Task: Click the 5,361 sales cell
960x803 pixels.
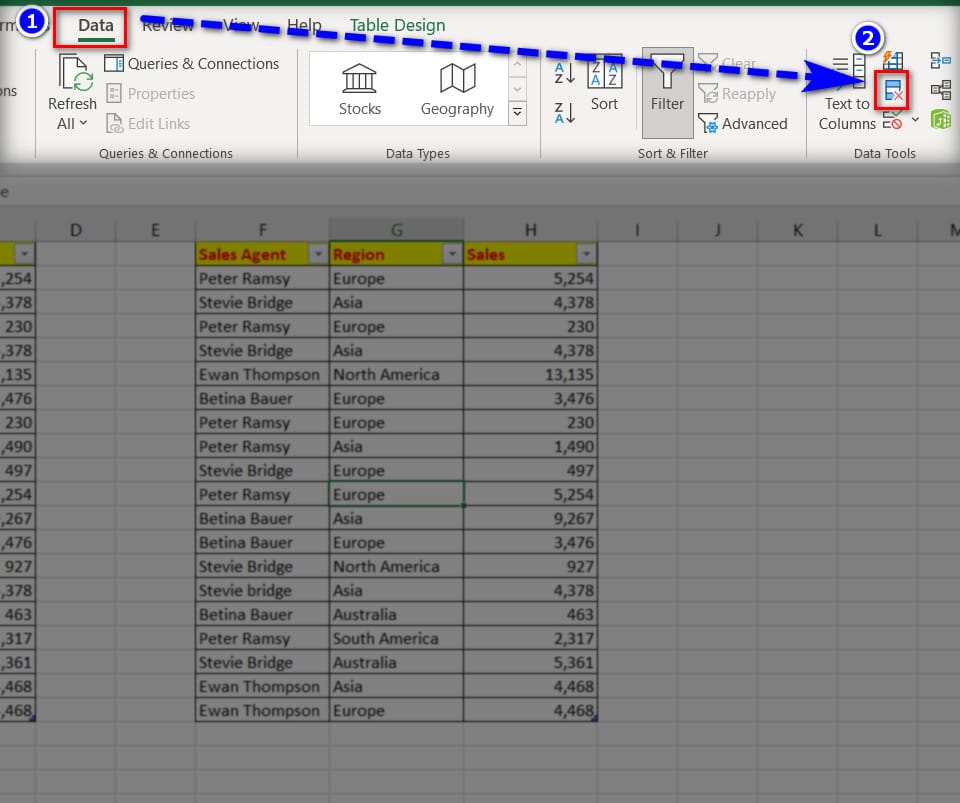Action: tap(530, 662)
